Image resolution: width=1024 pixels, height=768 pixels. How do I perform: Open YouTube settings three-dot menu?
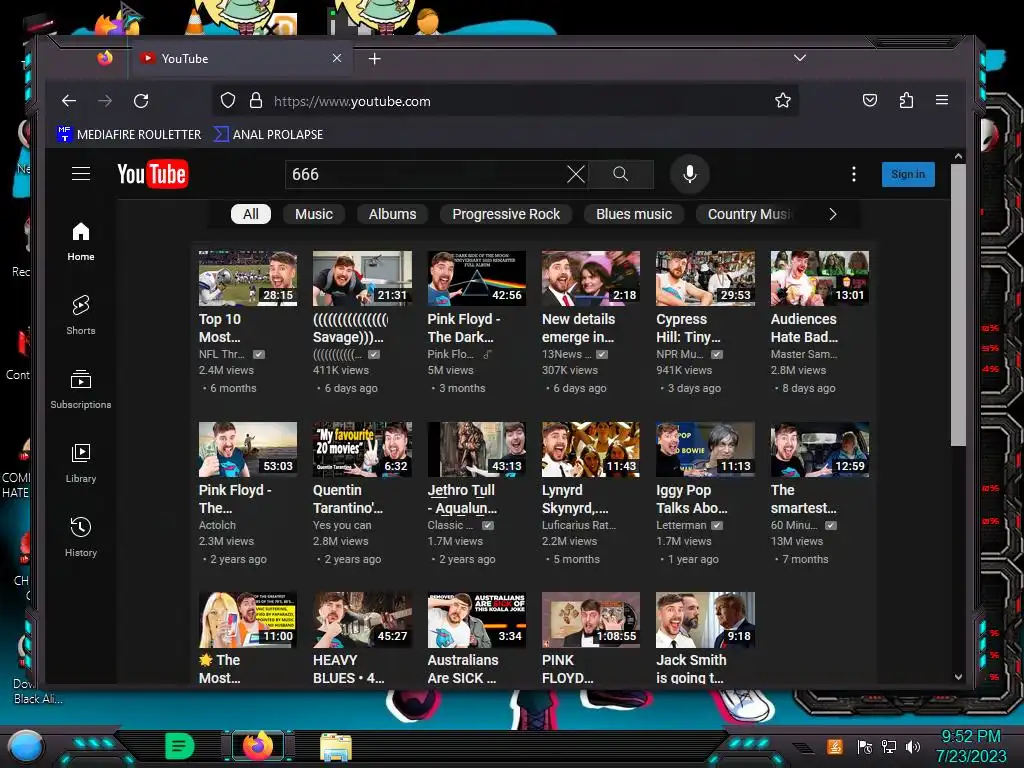(x=854, y=174)
